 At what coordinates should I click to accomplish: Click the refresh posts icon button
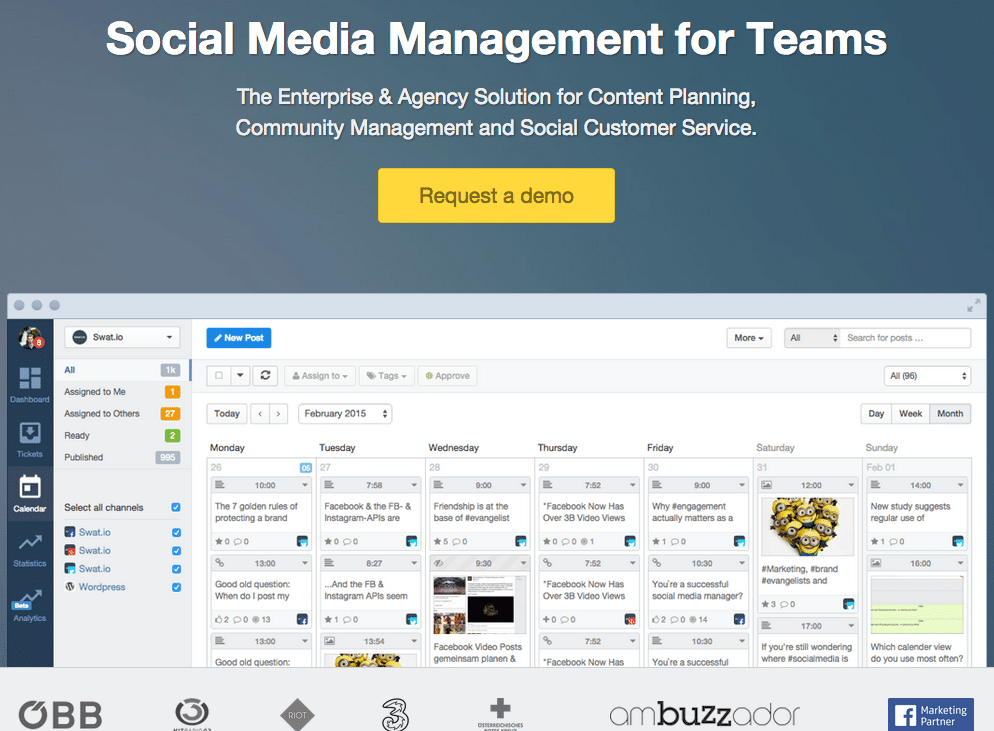click(x=266, y=375)
